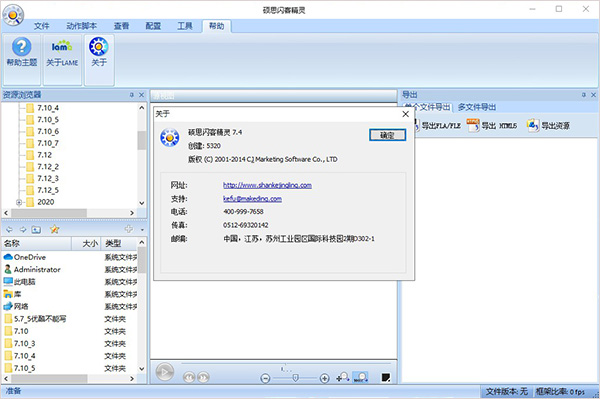600x399 pixels.
Task: Open the 动作脚本 ribbon tab
Action: coord(82,26)
